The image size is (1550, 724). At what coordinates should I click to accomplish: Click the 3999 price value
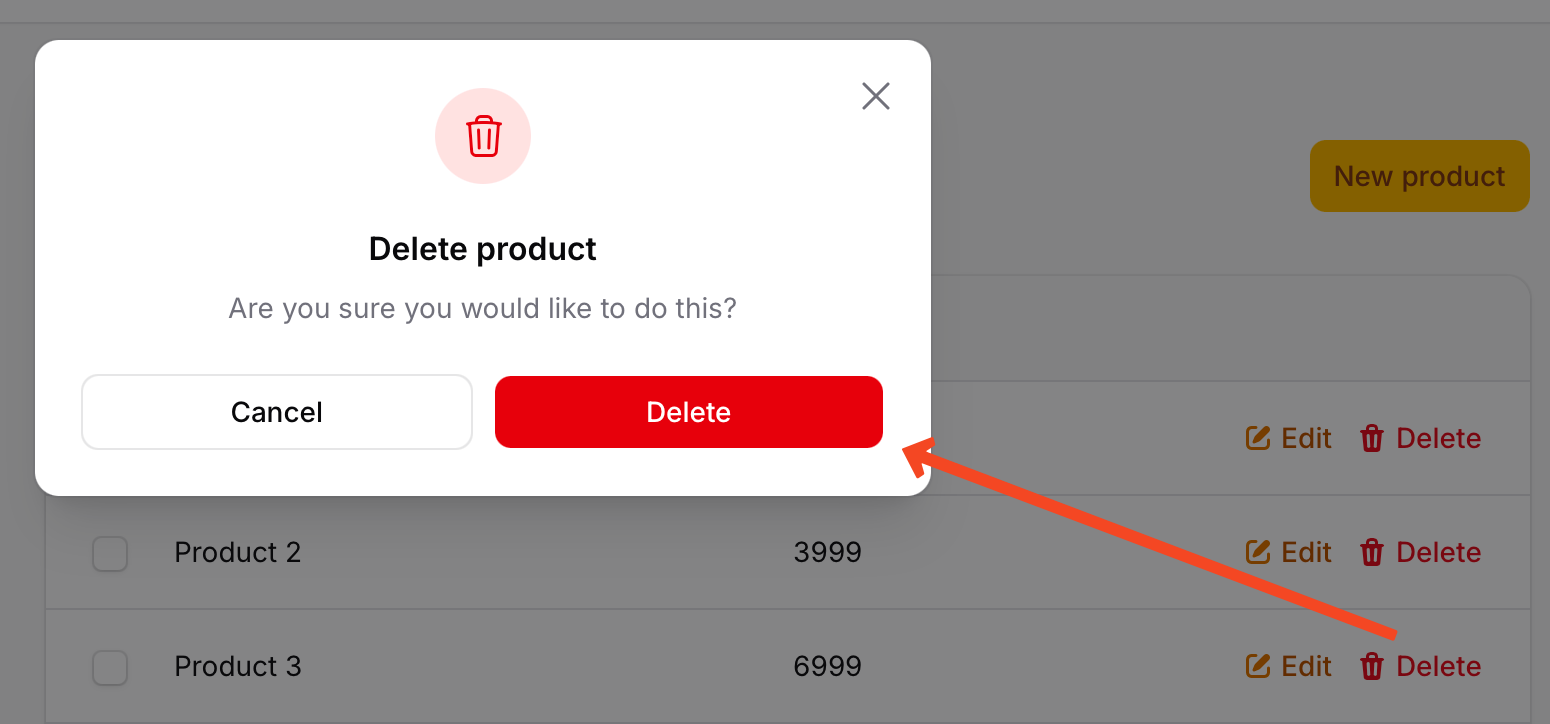tap(828, 552)
